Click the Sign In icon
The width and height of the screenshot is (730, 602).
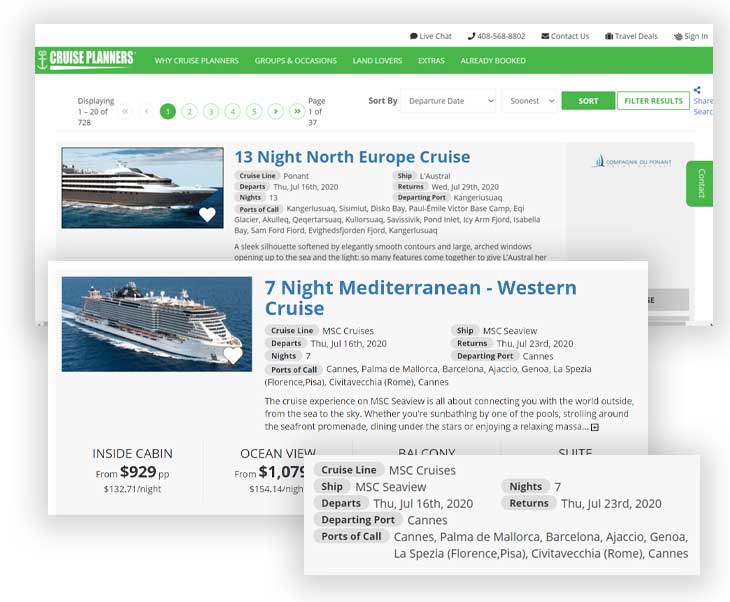(x=678, y=36)
